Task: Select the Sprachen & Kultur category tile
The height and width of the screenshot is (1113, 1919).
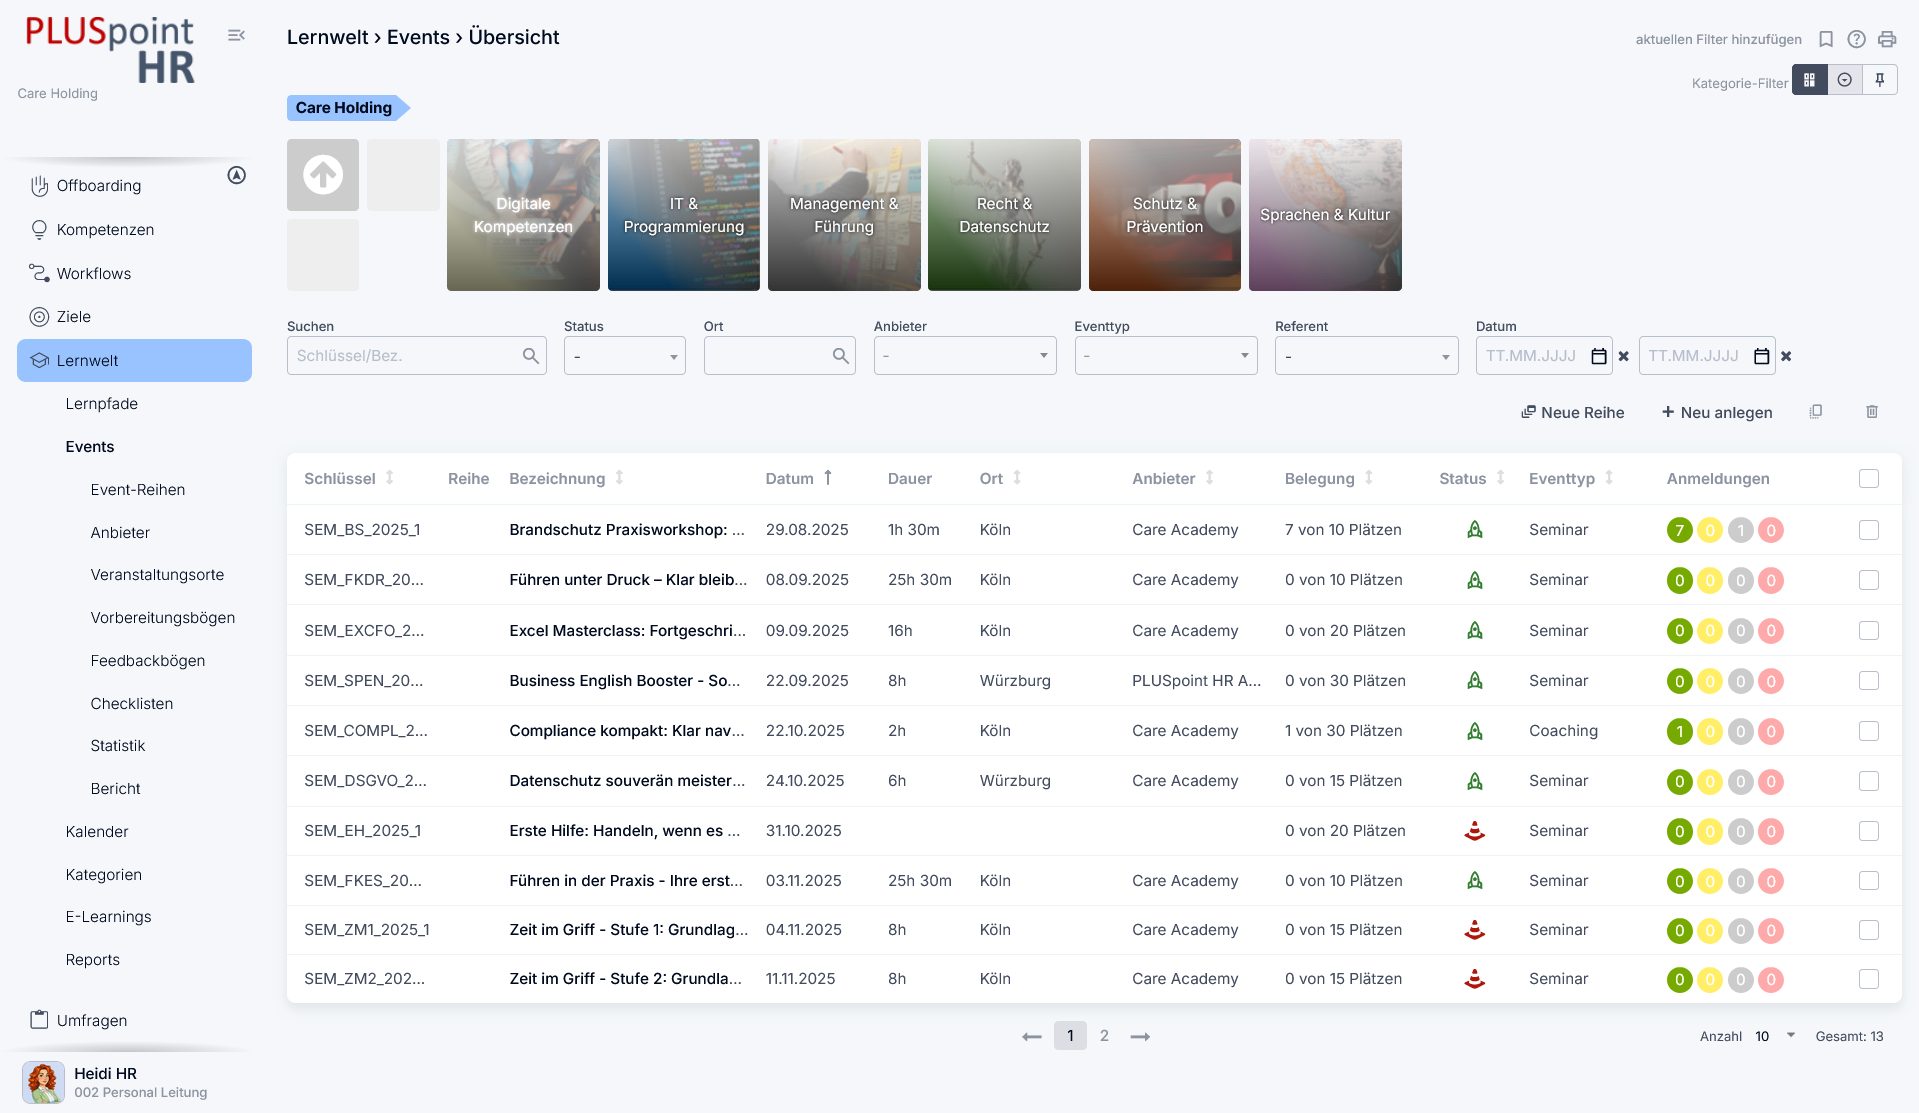Action: coord(1325,215)
